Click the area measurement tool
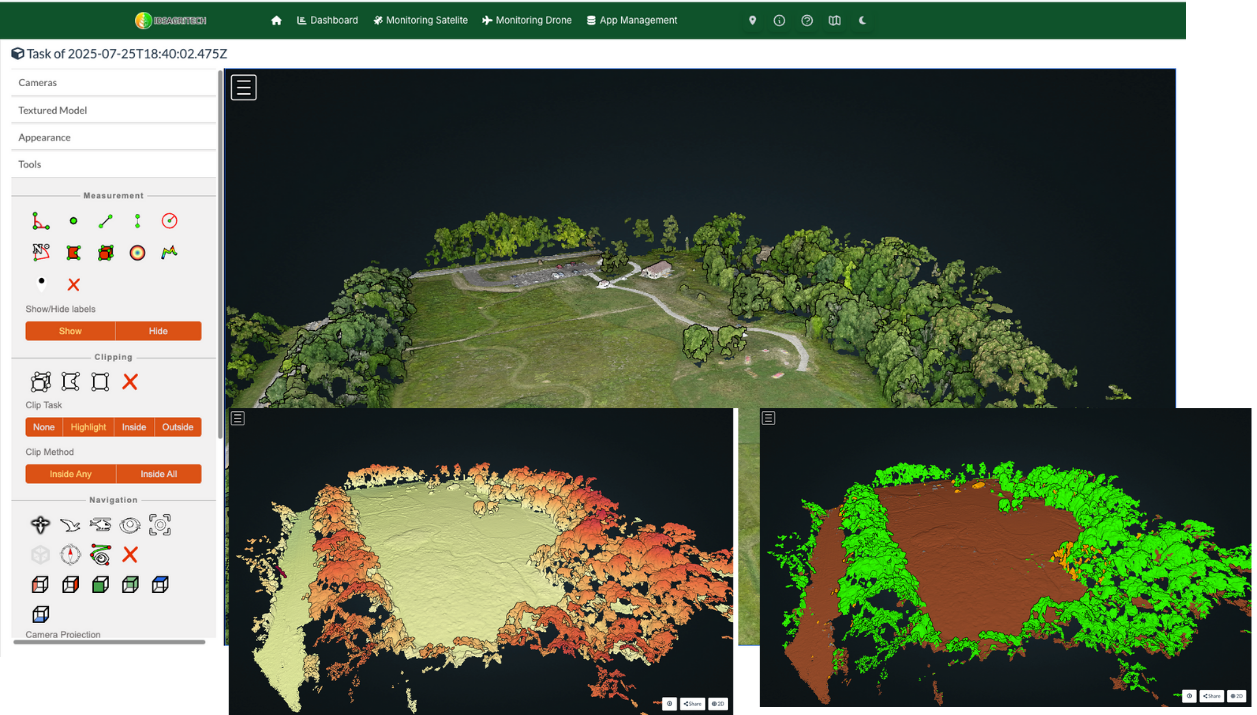This screenshot has height=715, width=1257. pyautogui.click(x=73, y=253)
